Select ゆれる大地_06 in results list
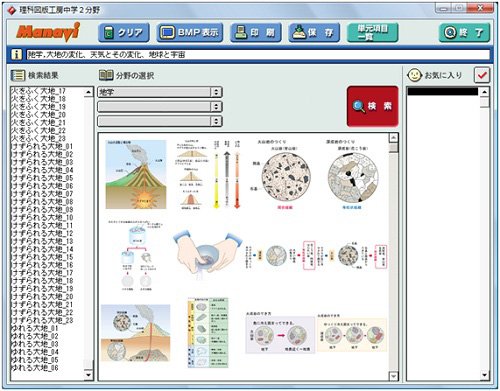Viewport: 500px width, 391px height. (x=35, y=368)
